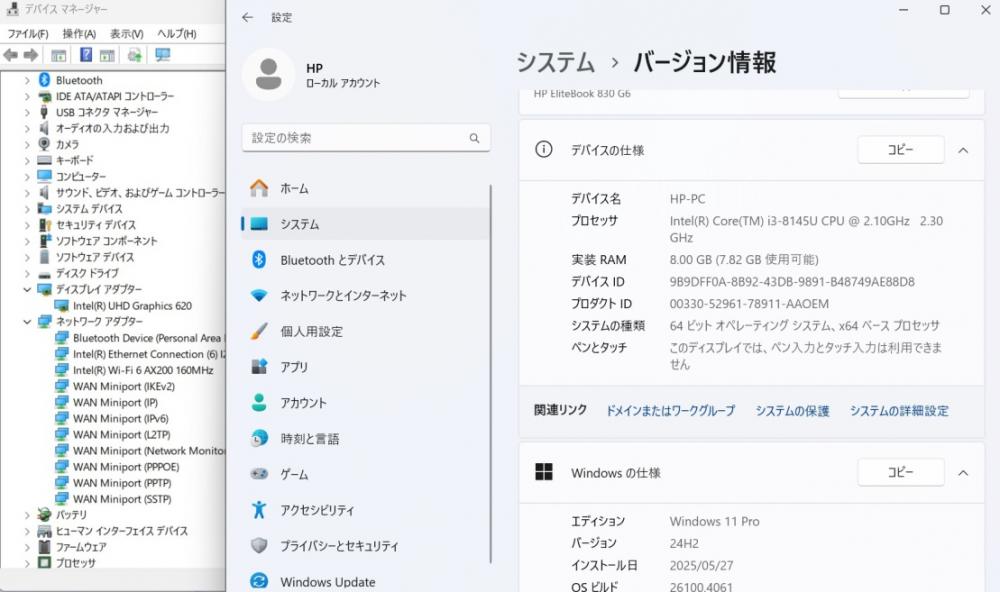Select the セキュリティ デバイス tree item
1000x592 pixels.
click(x=96, y=225)
